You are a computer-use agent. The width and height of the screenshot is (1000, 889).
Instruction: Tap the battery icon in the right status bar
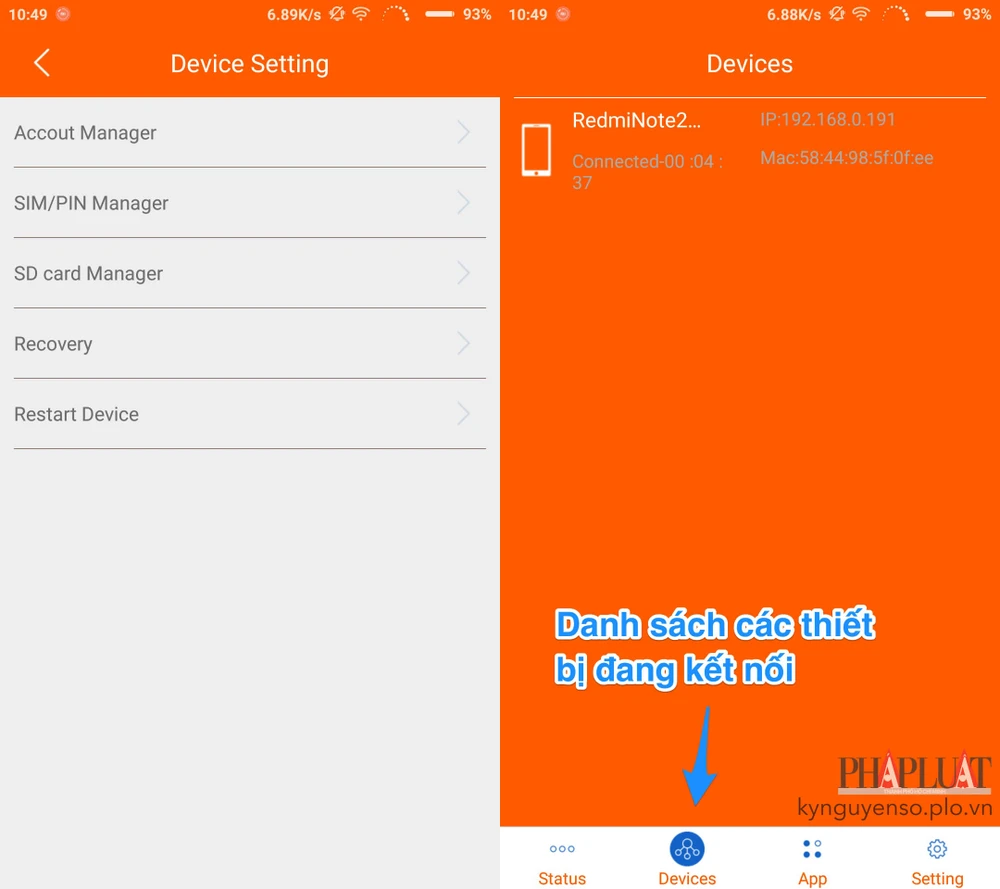[x=939, y=14]
